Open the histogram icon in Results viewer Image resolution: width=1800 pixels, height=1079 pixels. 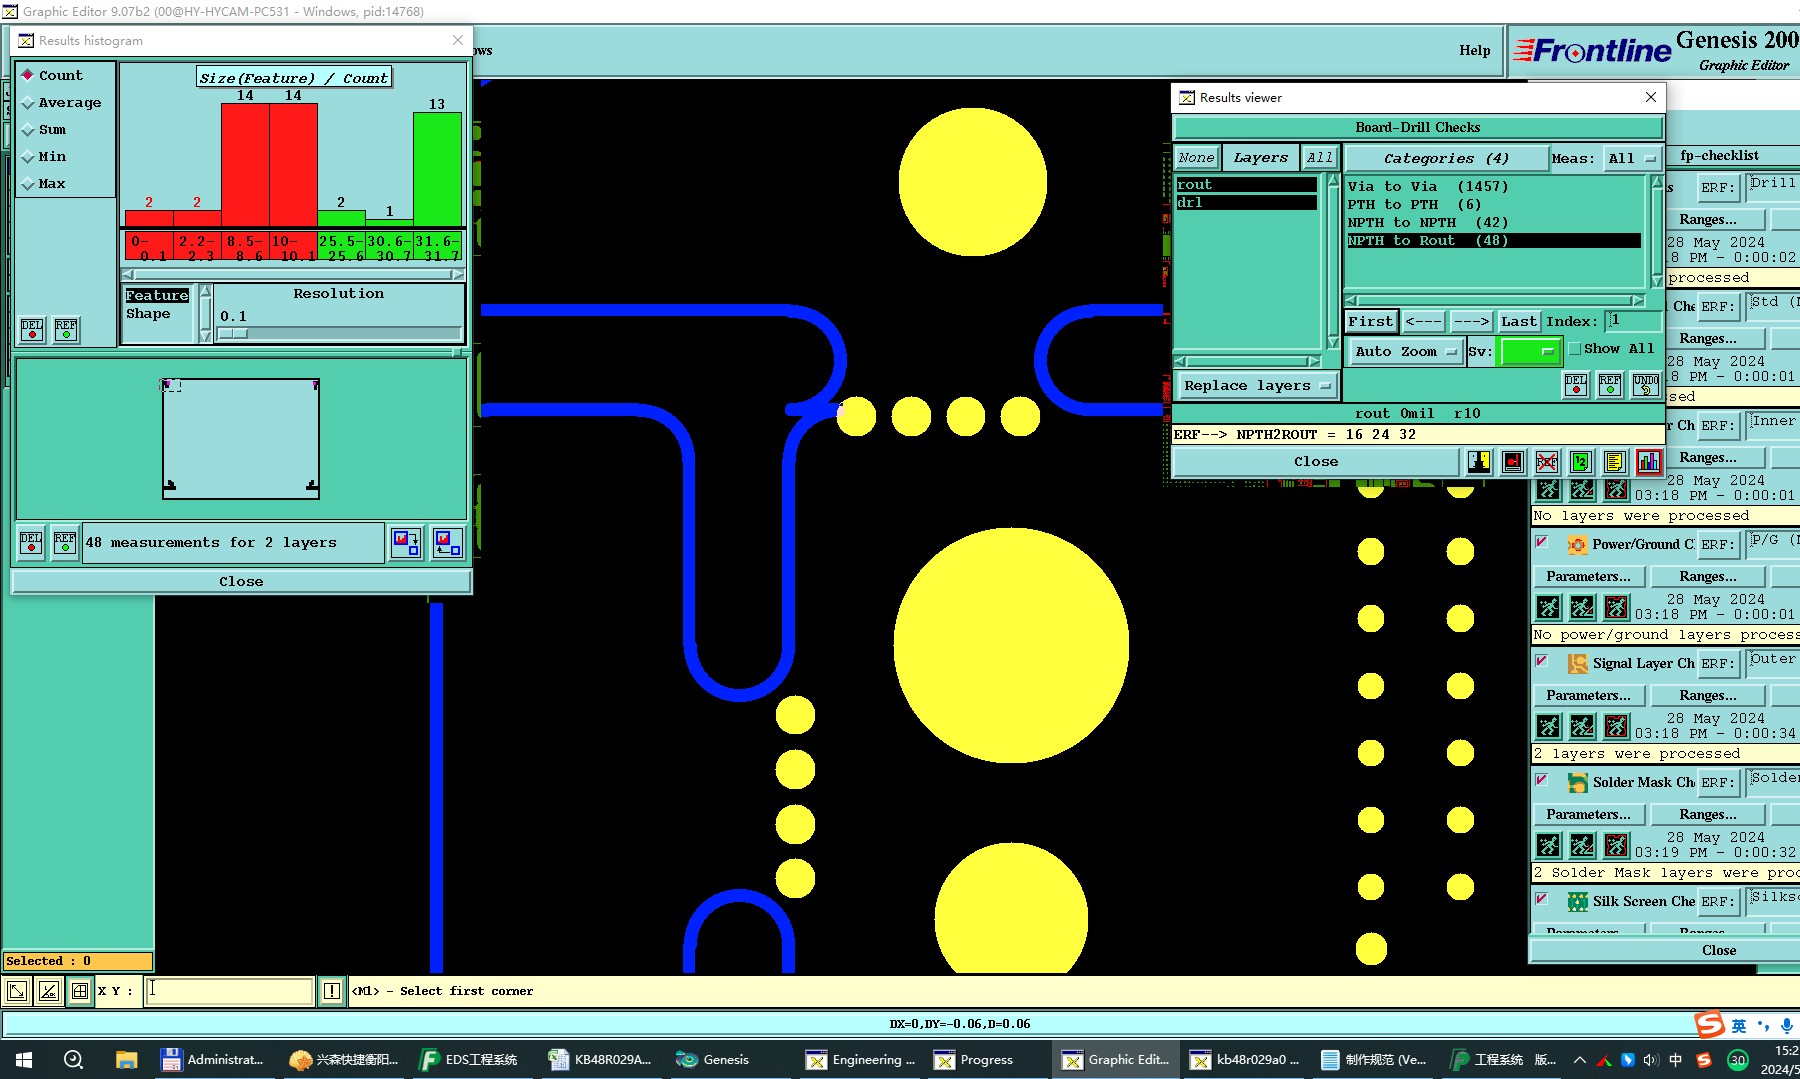1648,461
